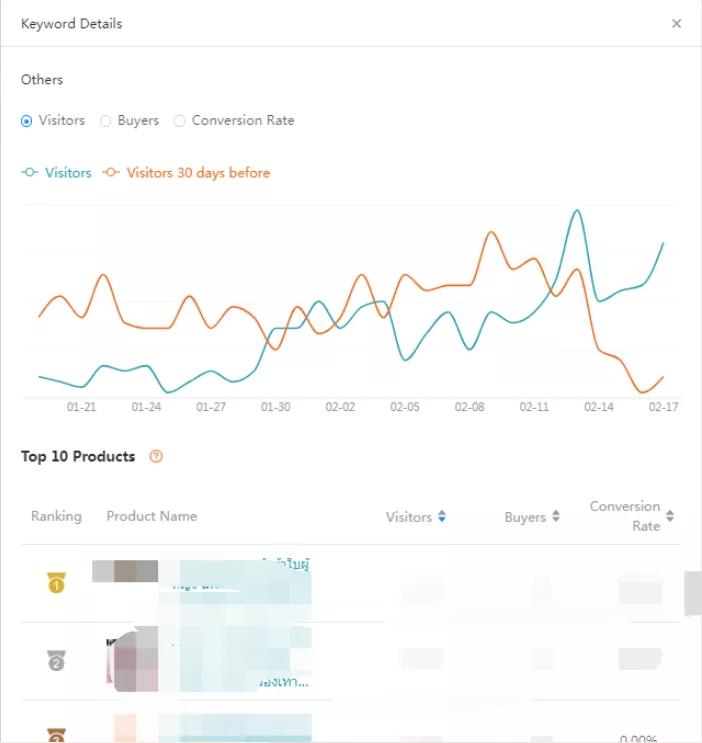Click the teal line's highest peak point
Viewport: 702px width, 743px height.
[576, 210]
